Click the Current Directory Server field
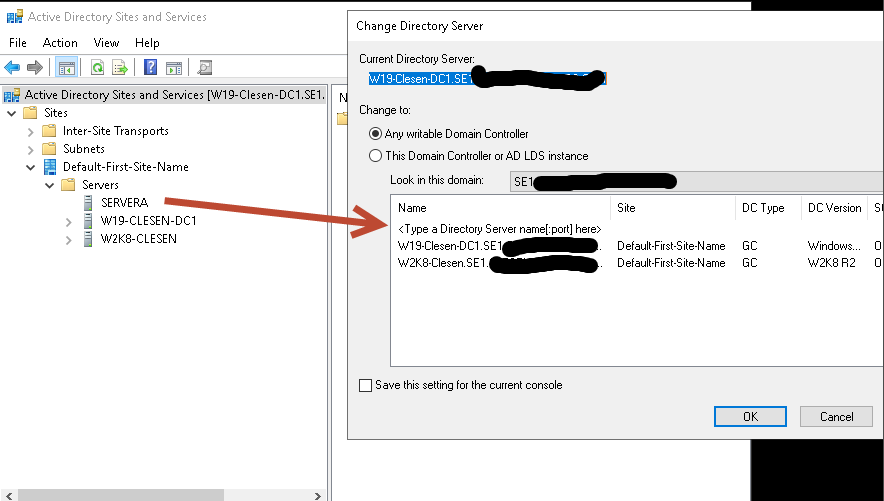884x501 pixels. click(487, 79)
